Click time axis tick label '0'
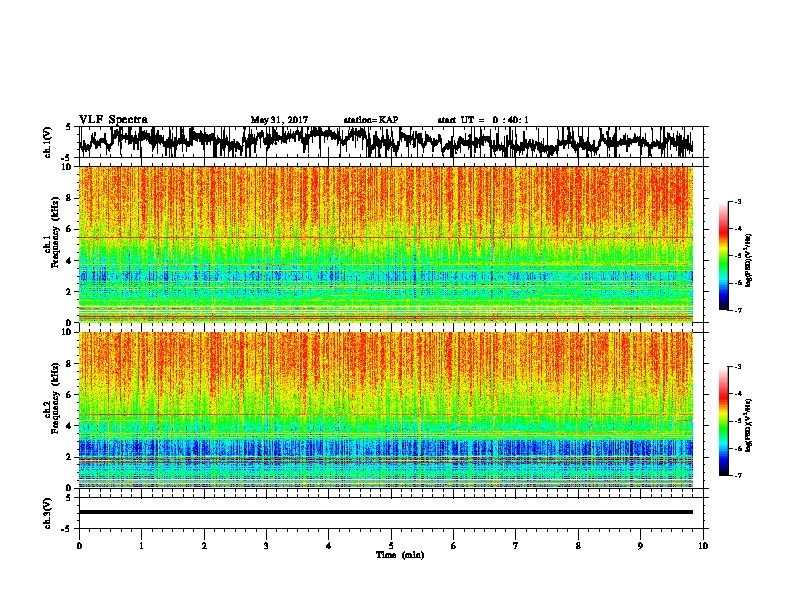The image size is (792, 612). pyautogui.click(x=79, y=545)
